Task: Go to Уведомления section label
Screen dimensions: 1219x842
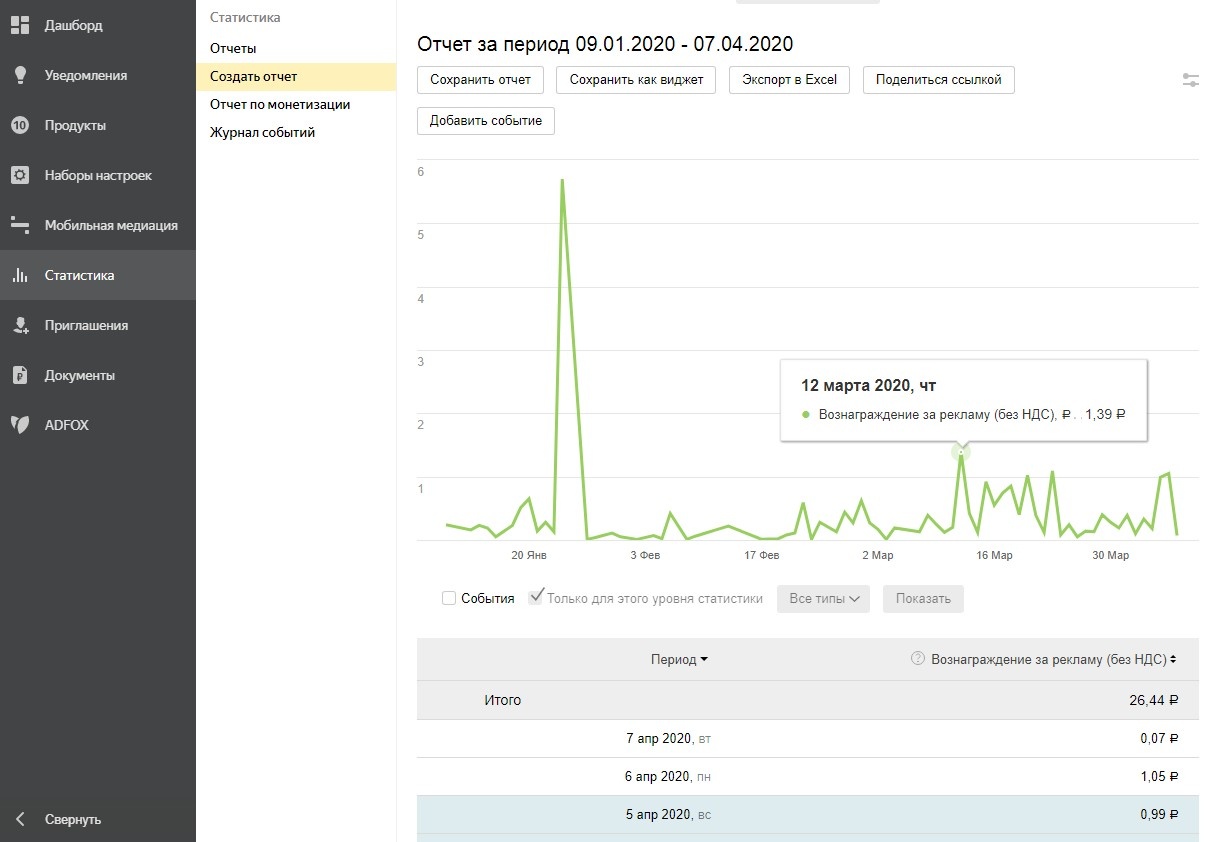Action: click(85, 75)
